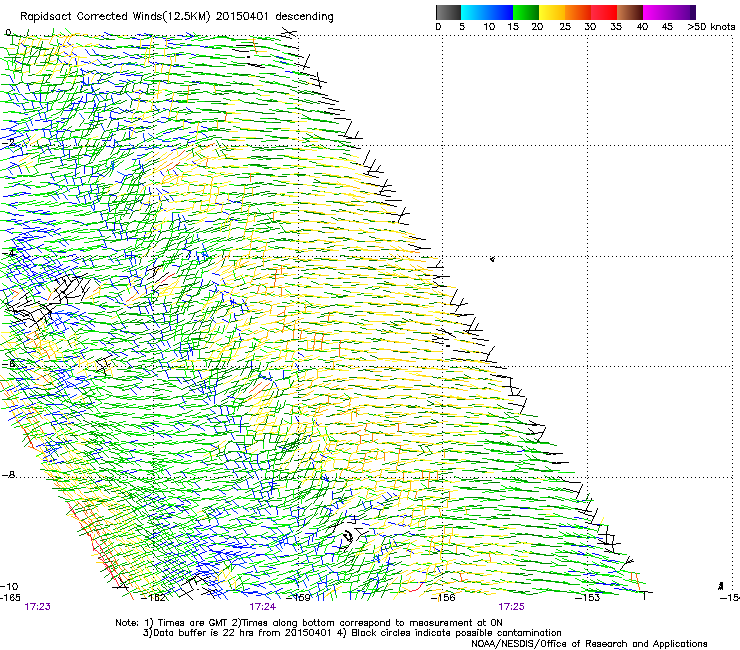Click the latitude label '-8'

(9, 475)
